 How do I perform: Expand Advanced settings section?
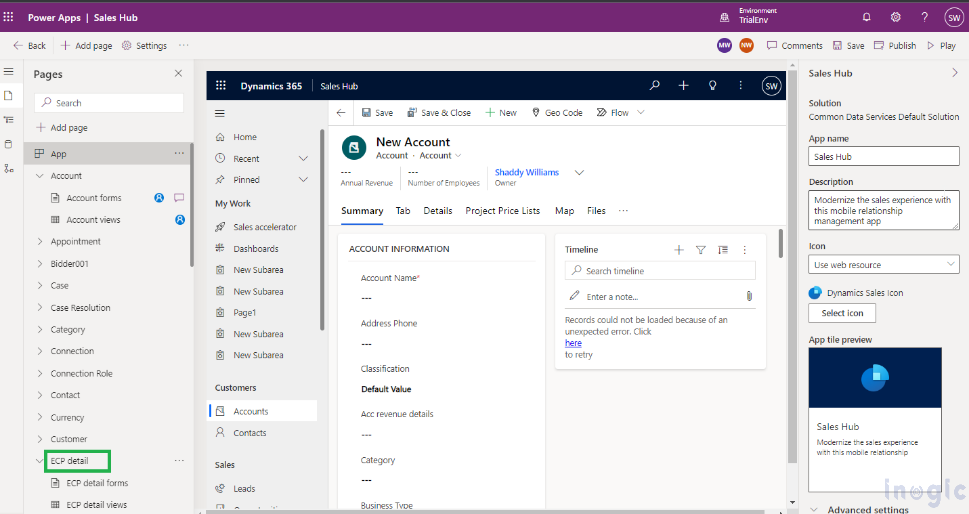(861, 509)
